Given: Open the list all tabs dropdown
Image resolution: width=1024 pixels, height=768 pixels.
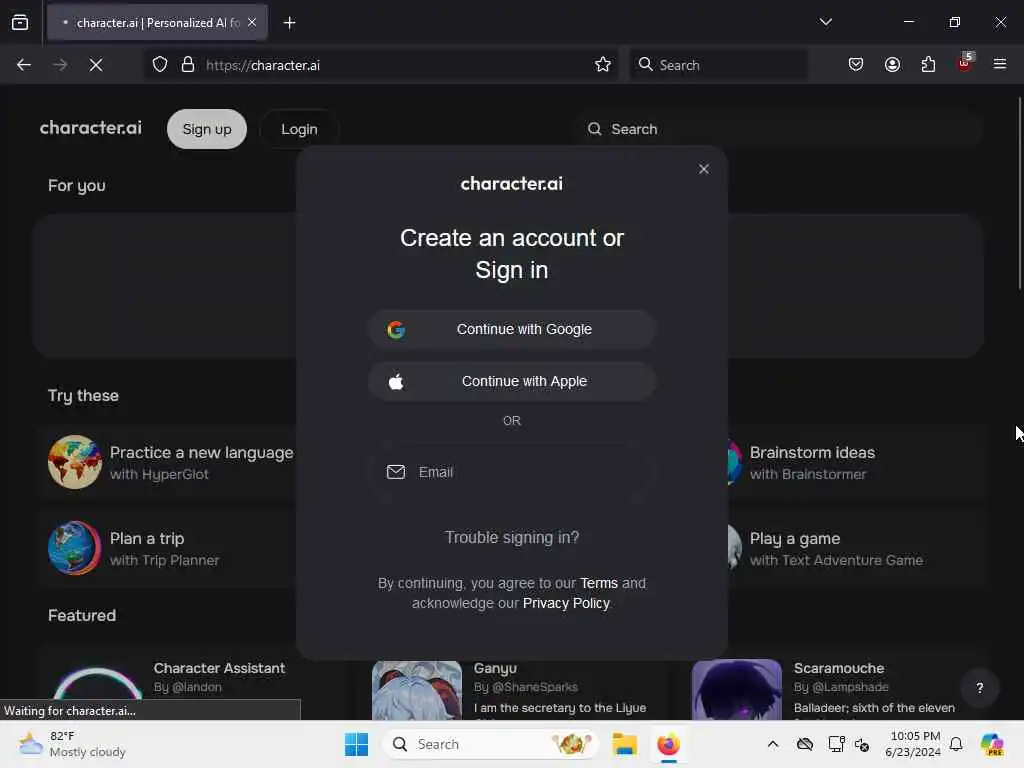Looking at the screenshot, I should (x=825, y=22).
